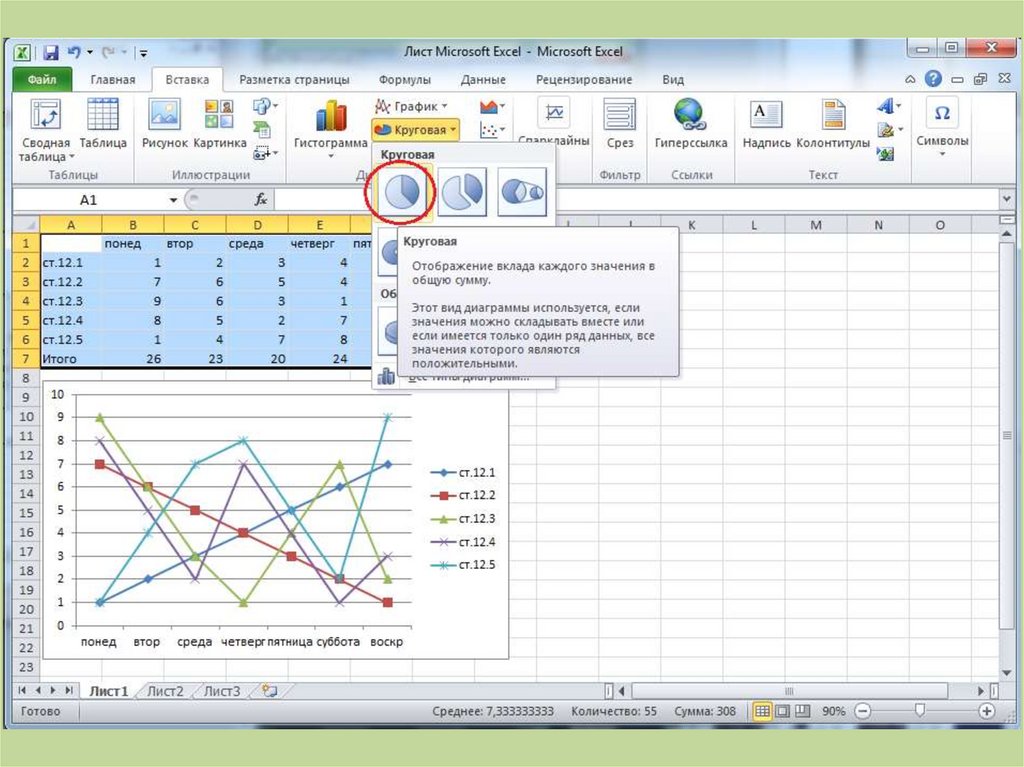Select sheet tab Лист1
Viewport: 1024px width, 767px height.
(108, 691)
